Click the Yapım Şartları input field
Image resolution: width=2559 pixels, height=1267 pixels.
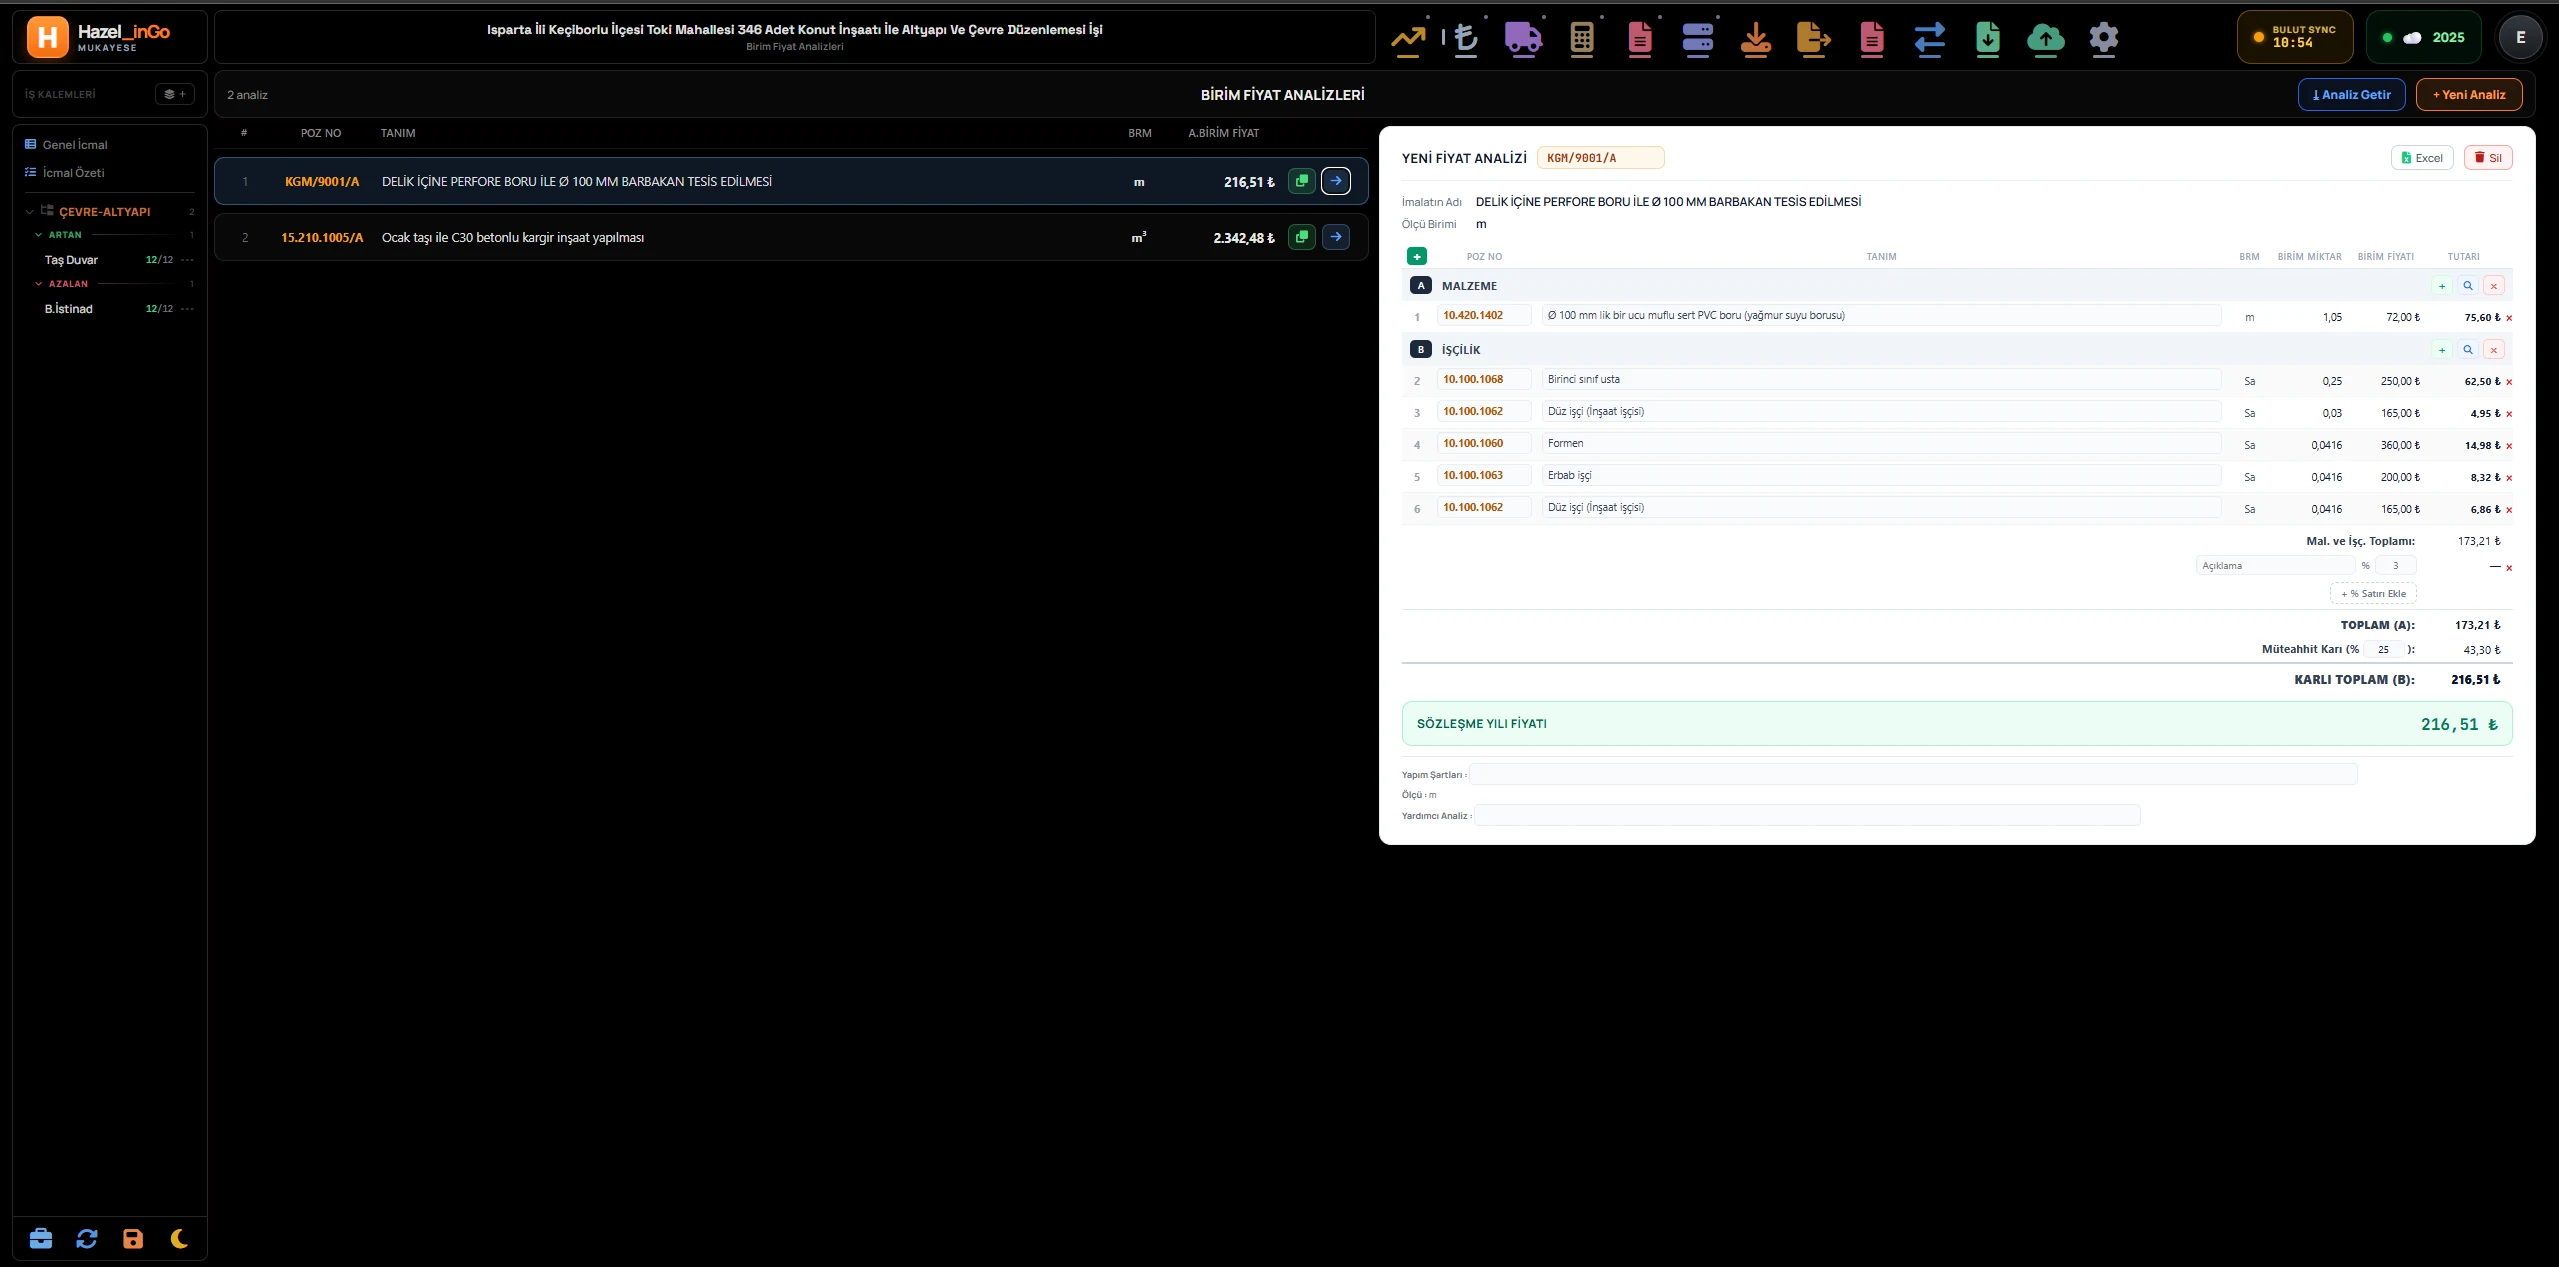pyautogui.click(x=1912, y=774)
